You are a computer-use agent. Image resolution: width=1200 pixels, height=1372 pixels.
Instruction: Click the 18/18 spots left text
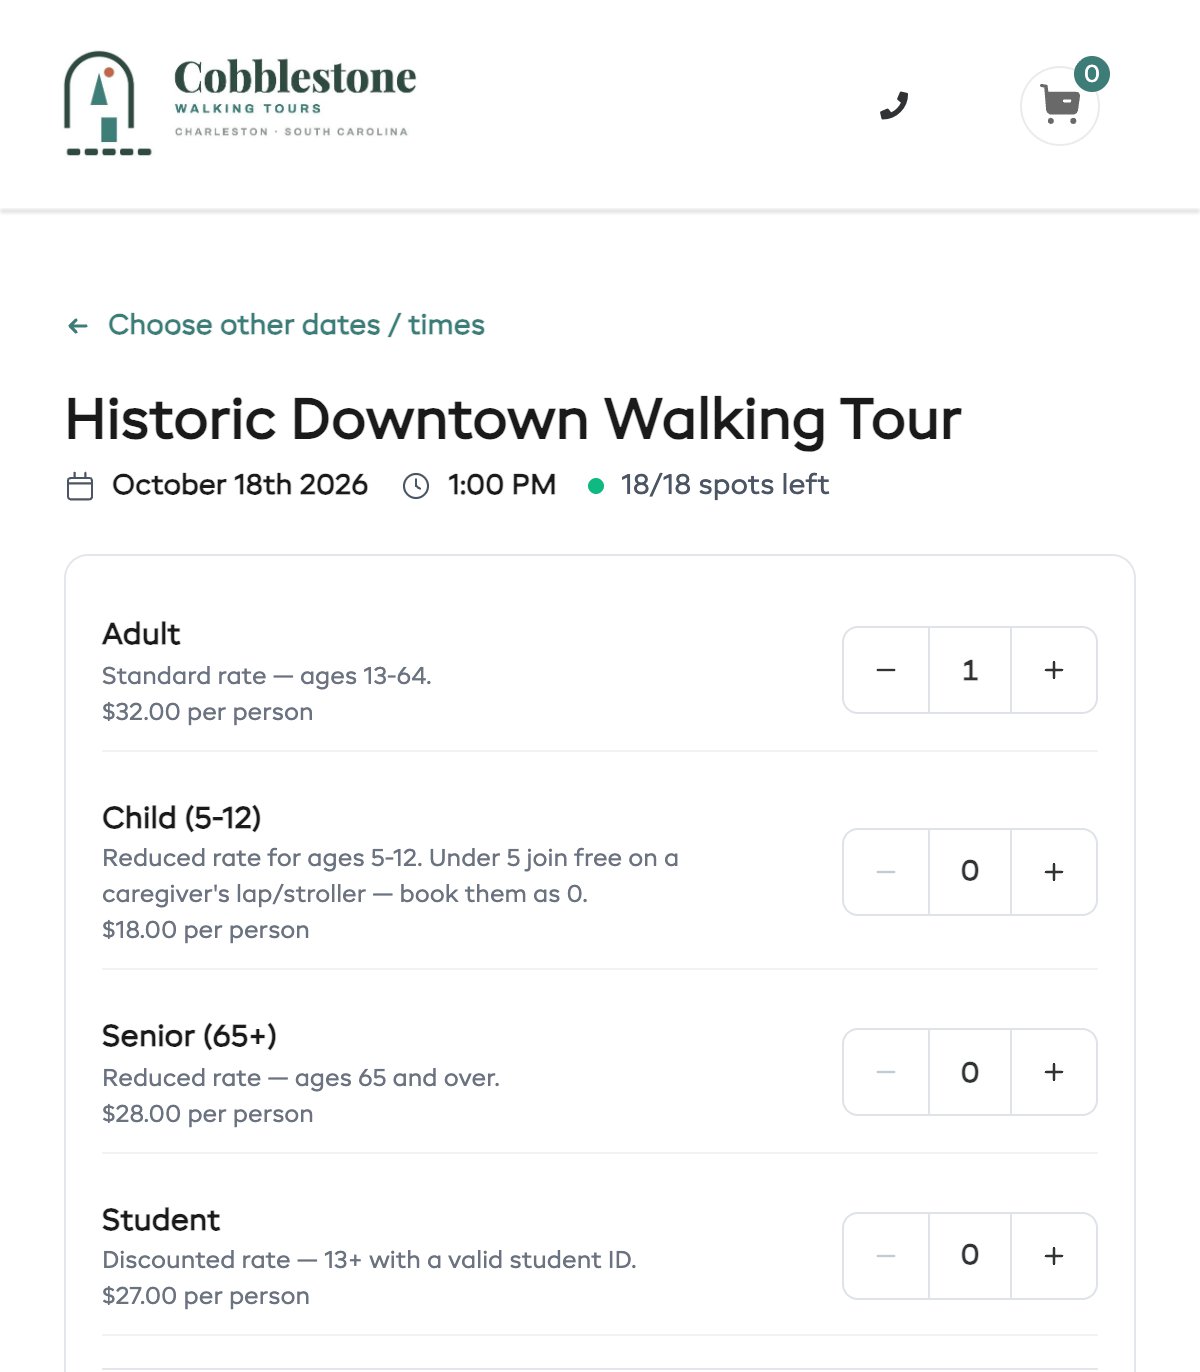click(725, 485)
